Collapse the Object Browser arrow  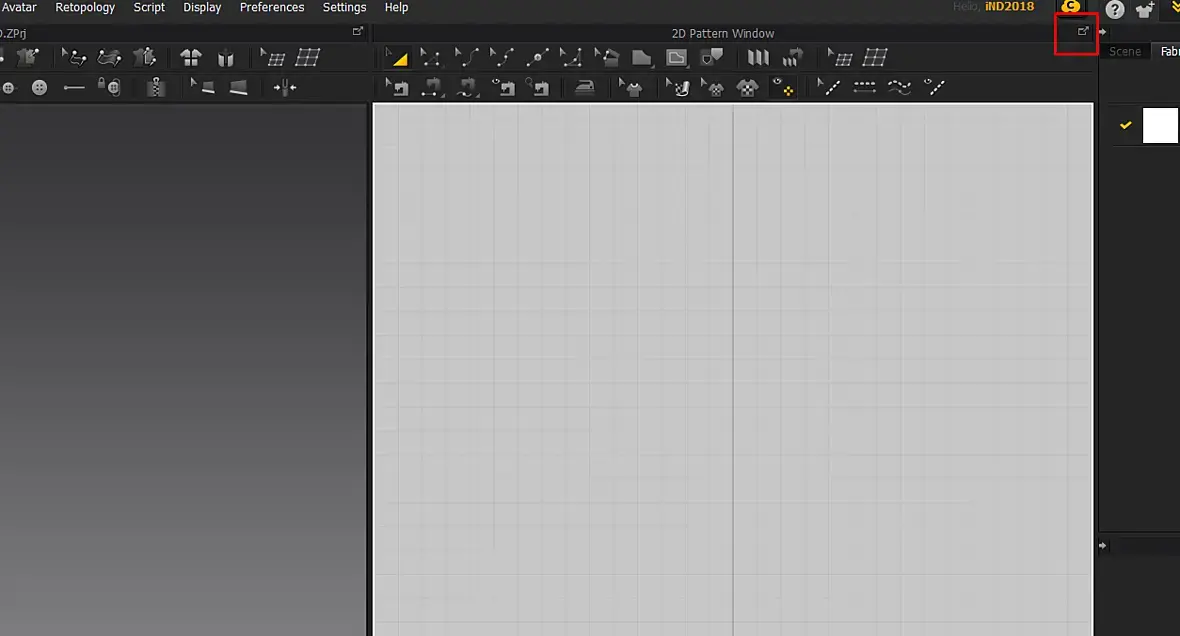[1102, 32]
